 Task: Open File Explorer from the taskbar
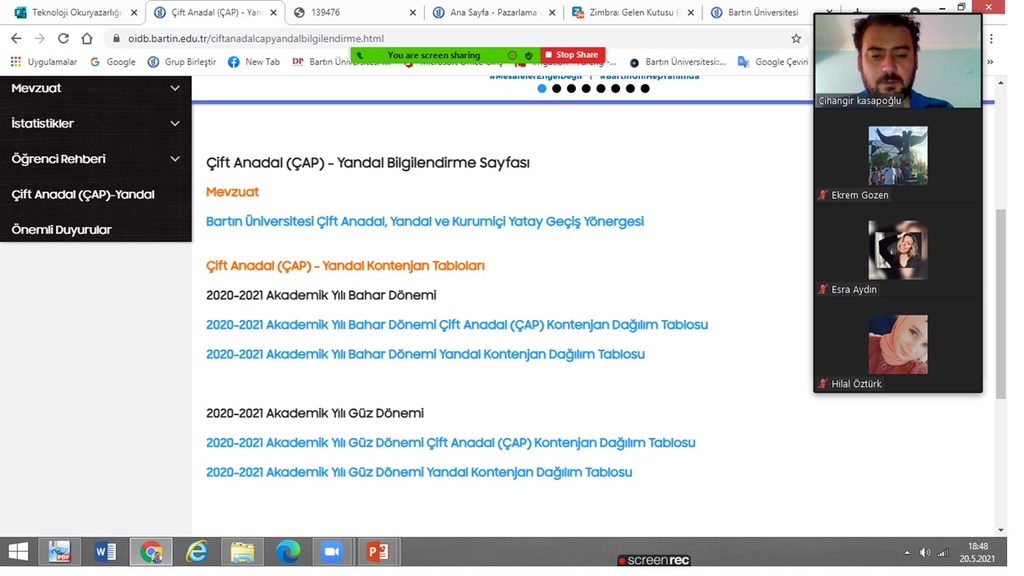pos(242,551)
